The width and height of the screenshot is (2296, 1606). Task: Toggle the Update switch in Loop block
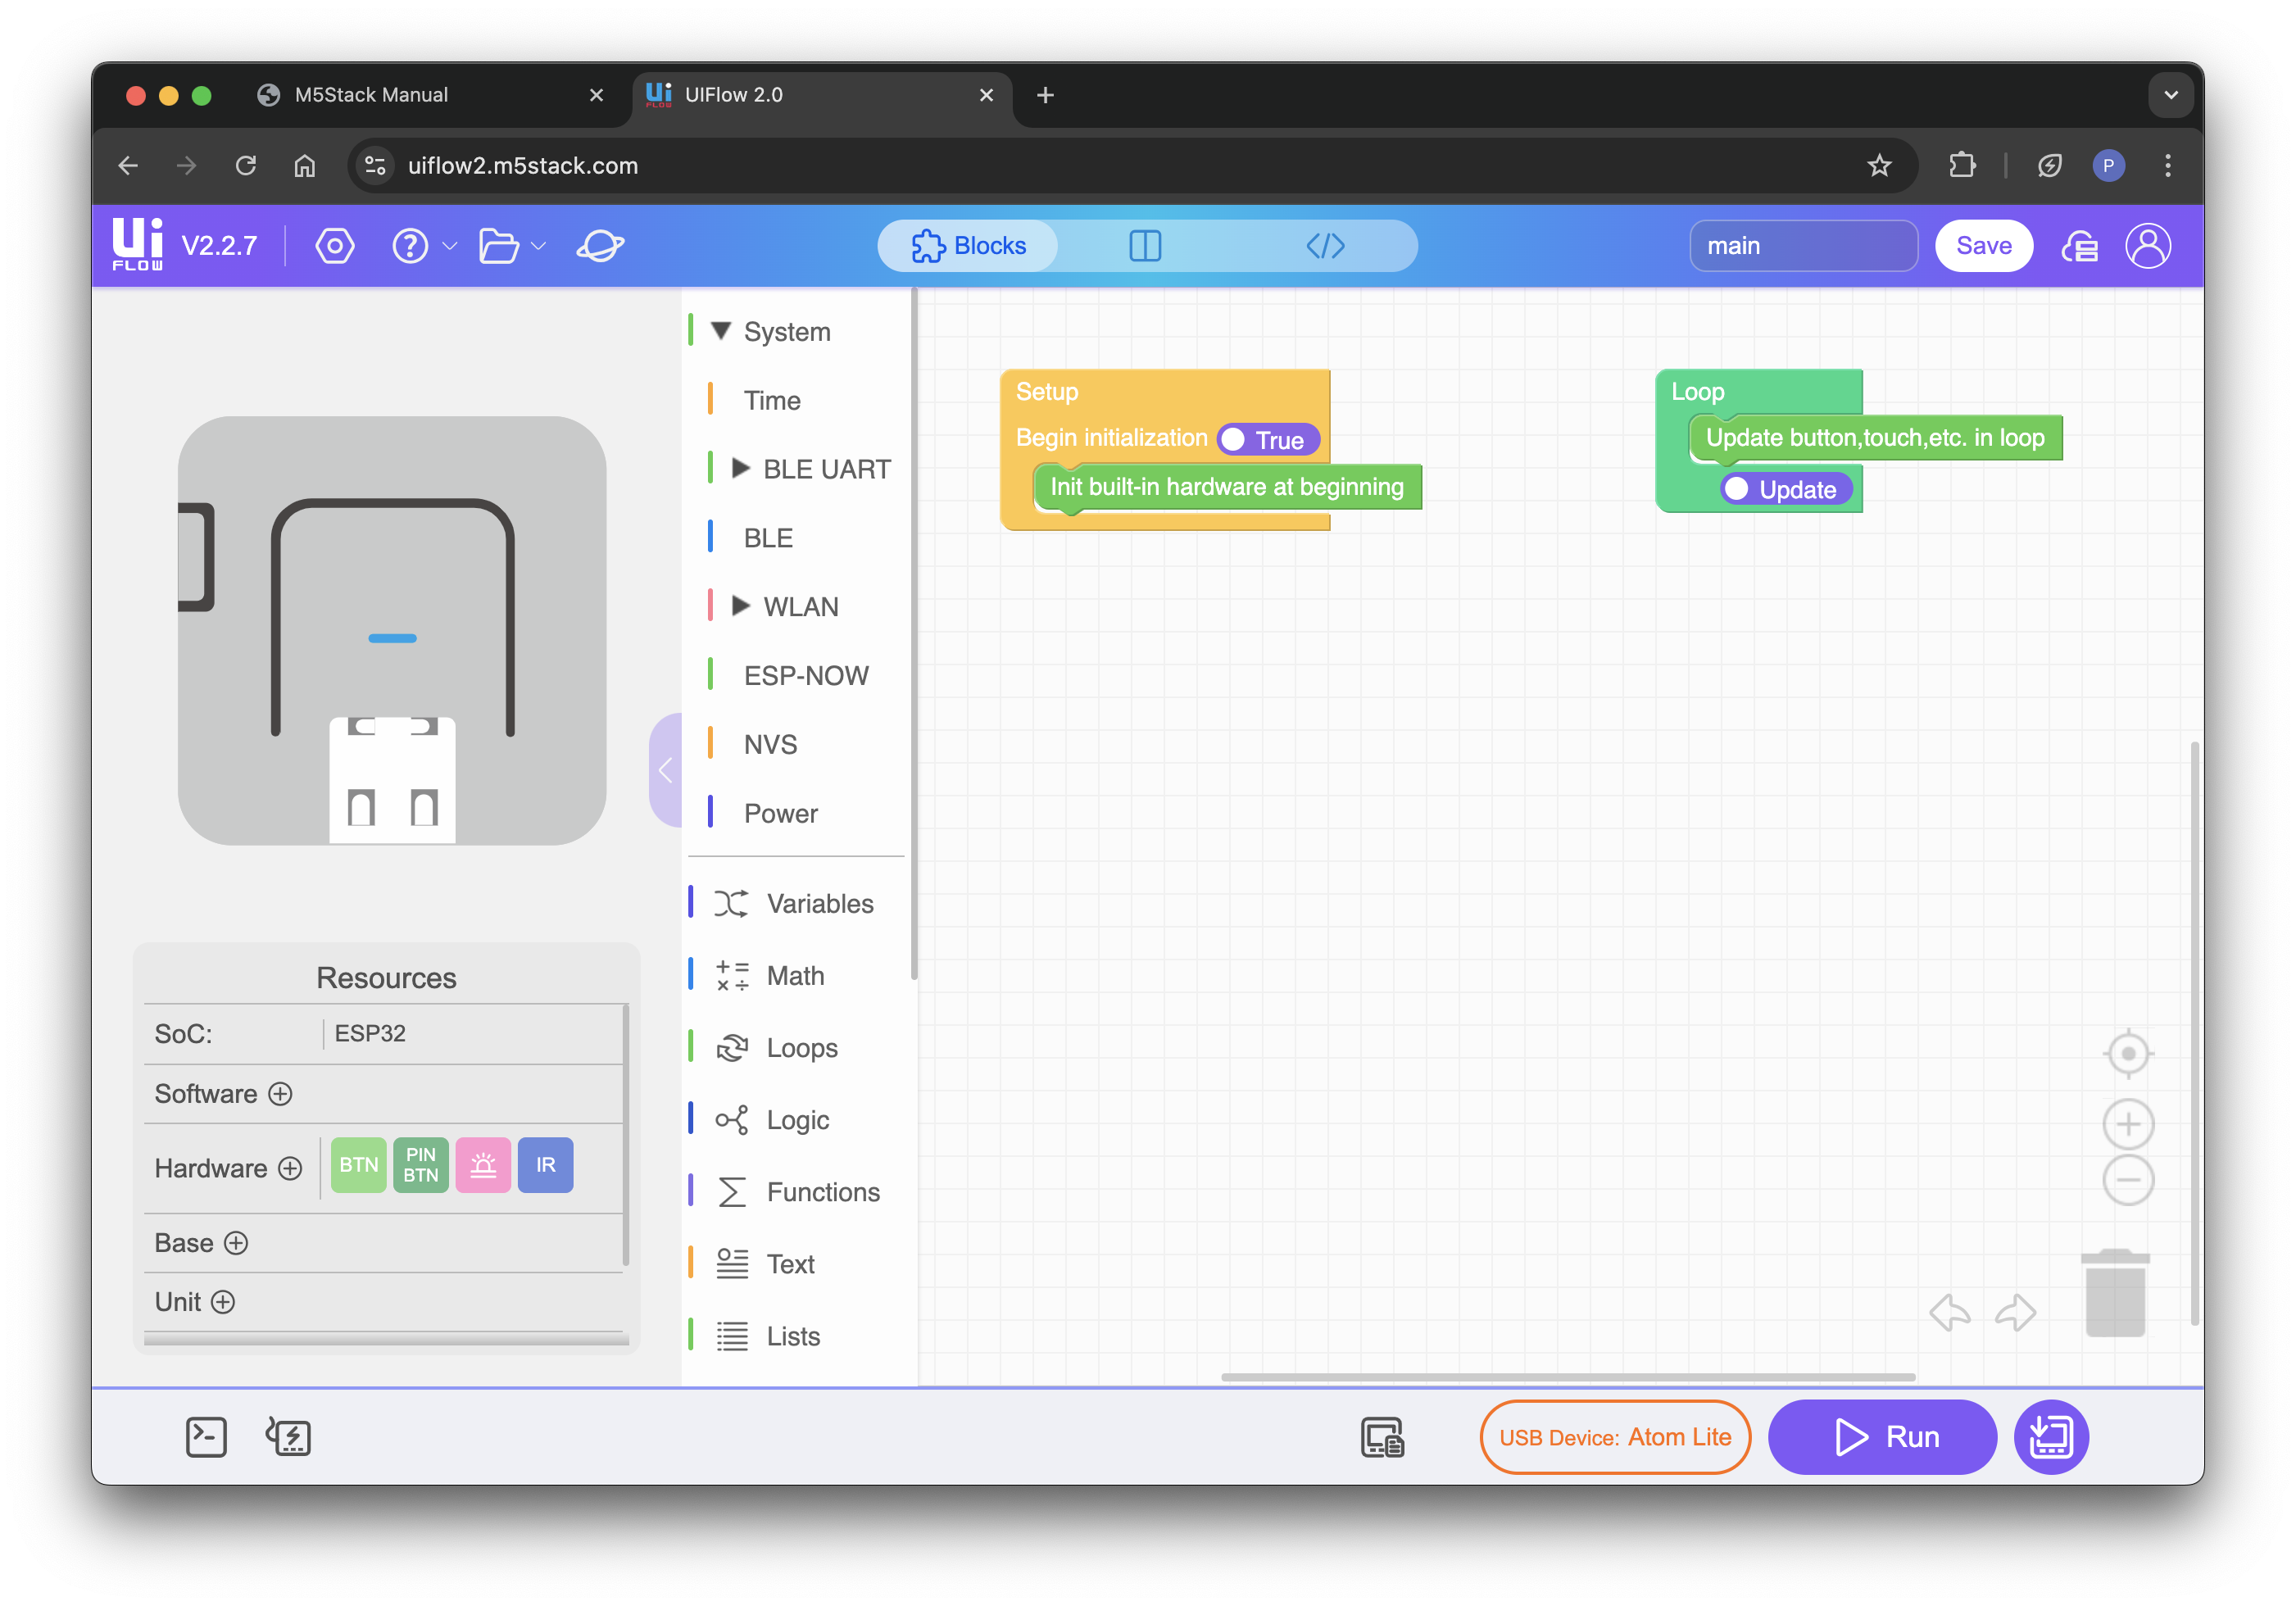click(1786, 490)
